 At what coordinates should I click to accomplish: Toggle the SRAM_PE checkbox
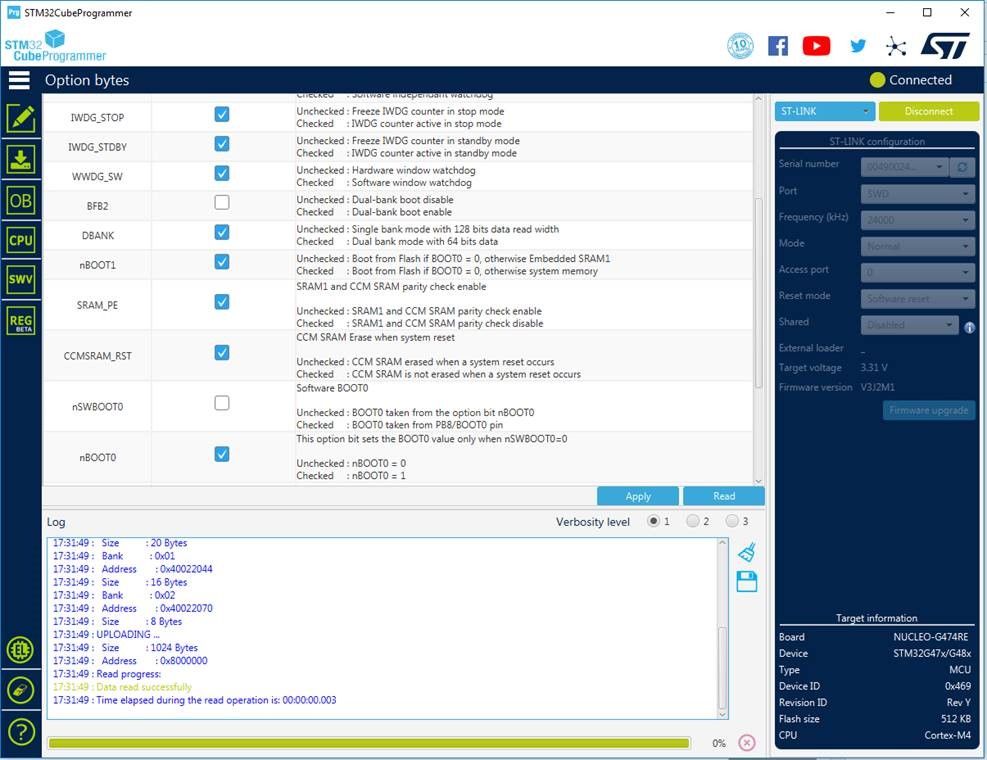coord(222,302)
